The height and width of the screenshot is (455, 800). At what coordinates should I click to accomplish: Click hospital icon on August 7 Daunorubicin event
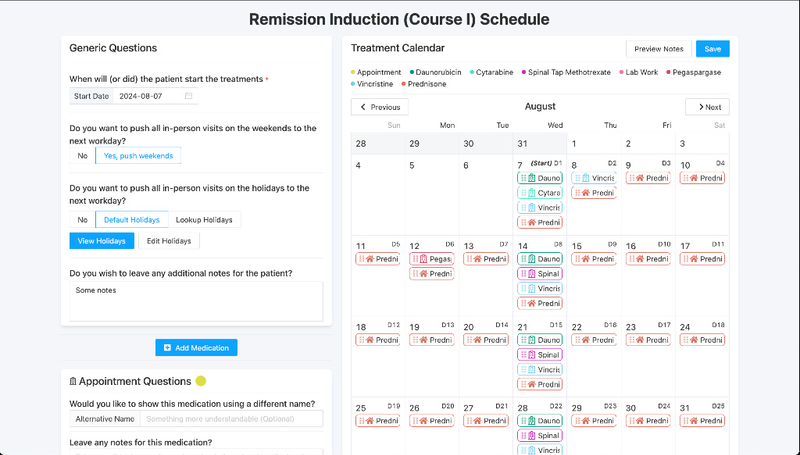(x=531, y=178)
